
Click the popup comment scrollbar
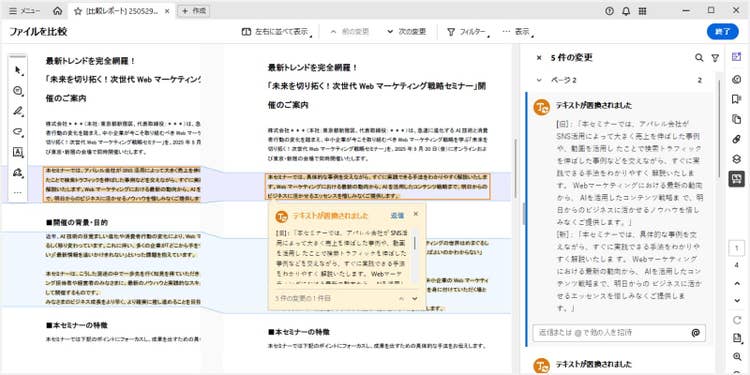tap(414, 243)
